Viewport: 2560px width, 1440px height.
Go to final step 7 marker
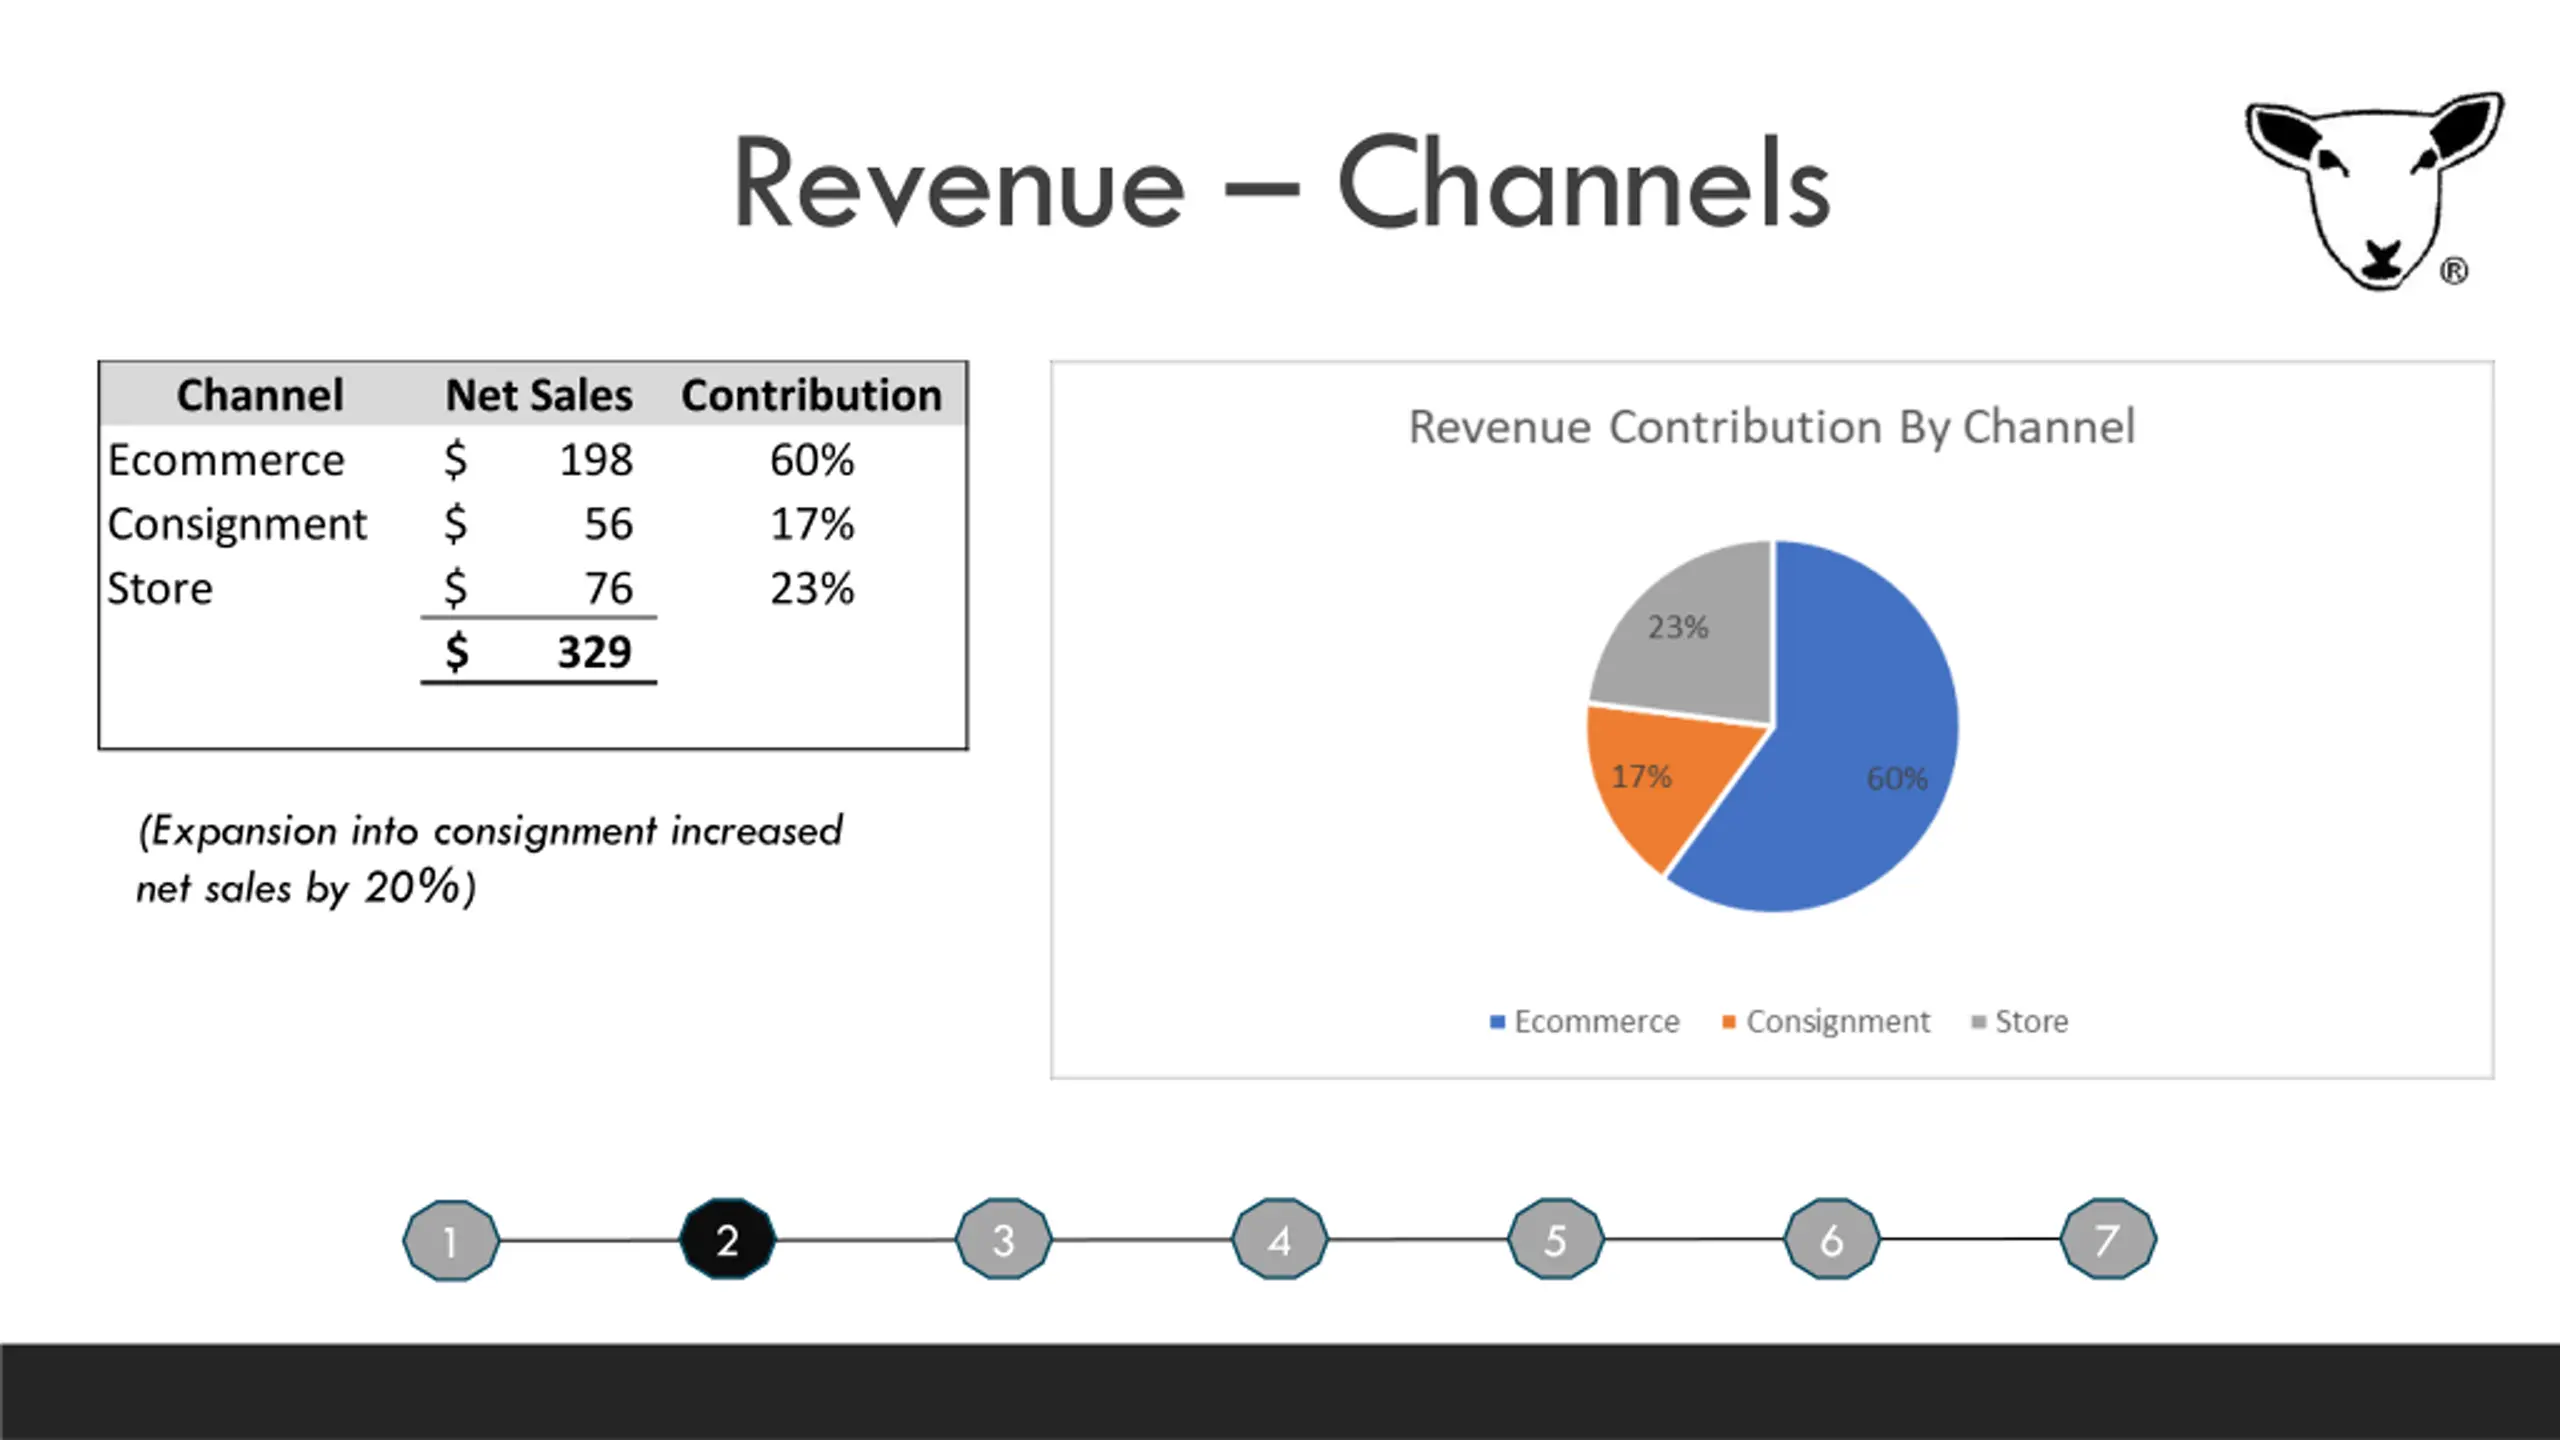click(x=2108, y=1239)
